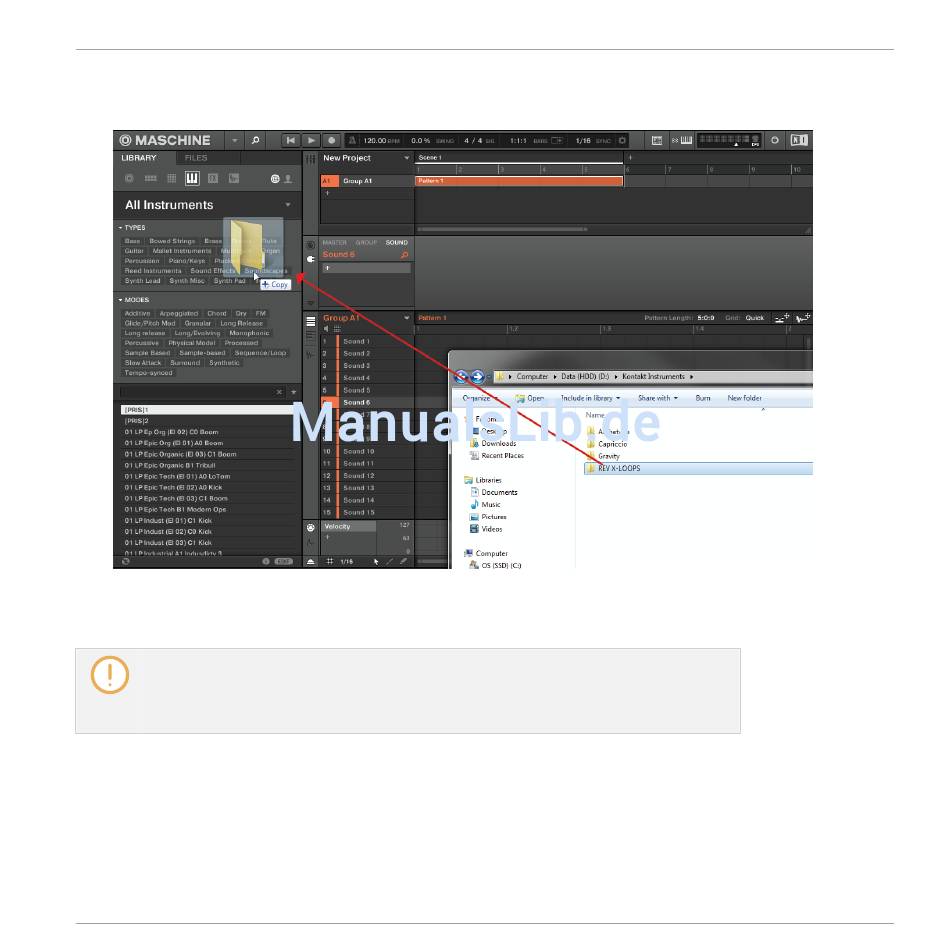The height and width of the screenshot is (951, 950).
Task: Choose the pencil paint tool in pattern editor
Action: [389, 562]
